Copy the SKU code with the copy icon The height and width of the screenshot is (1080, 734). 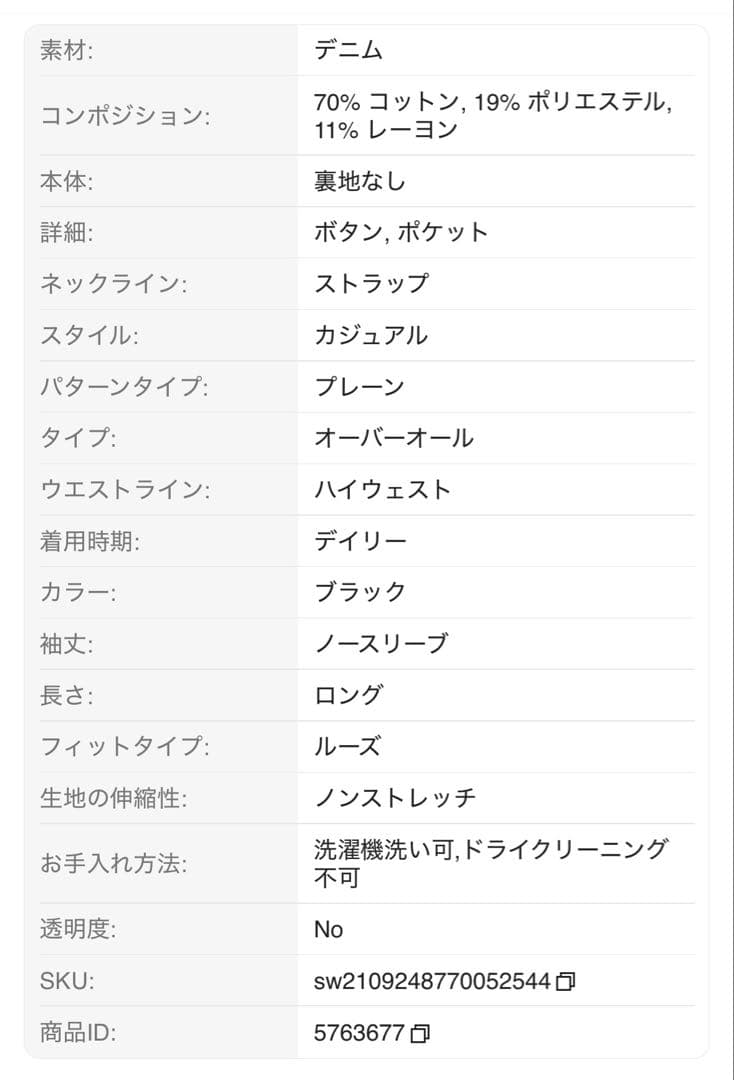[566, 982]
